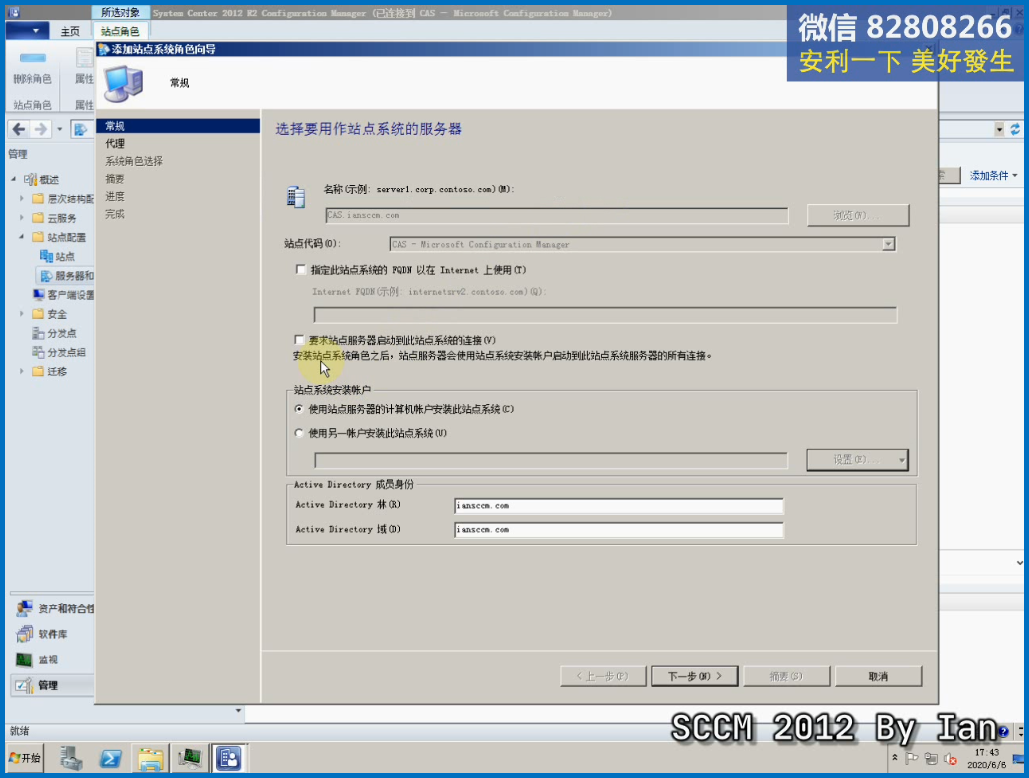1029x778 pixels.
Task: Go back with the left arrow button
Action: 19,129
